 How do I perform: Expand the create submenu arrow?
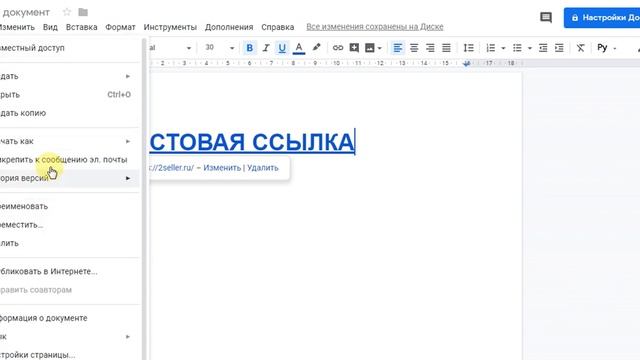pos(128,76)
